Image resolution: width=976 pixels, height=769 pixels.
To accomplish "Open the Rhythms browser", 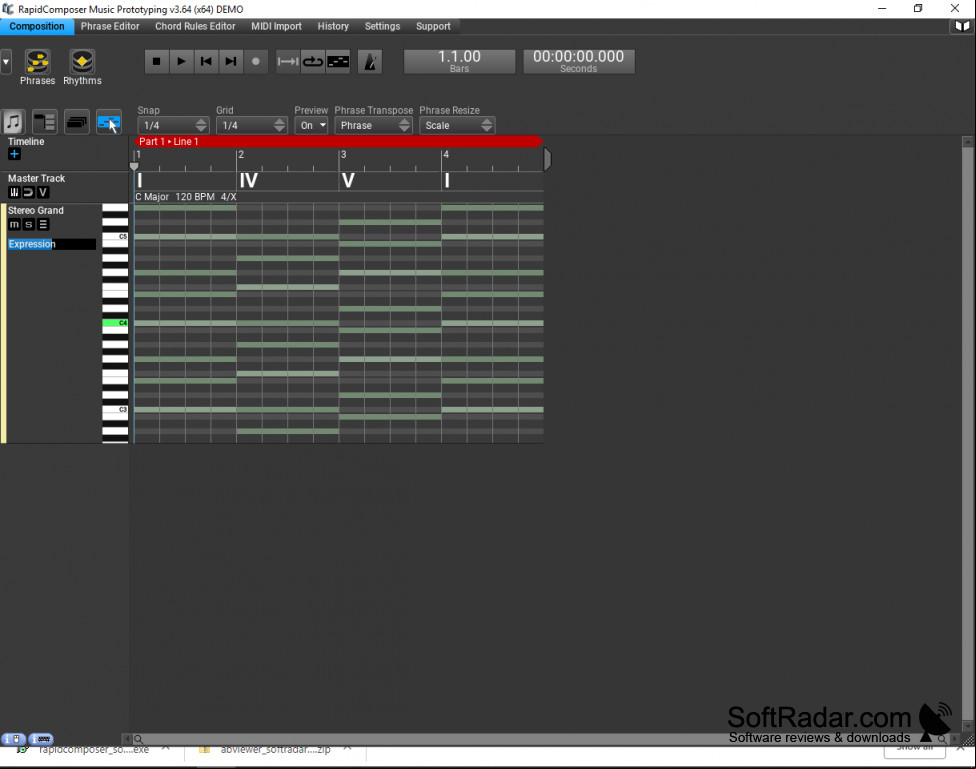I will point(82,67).
